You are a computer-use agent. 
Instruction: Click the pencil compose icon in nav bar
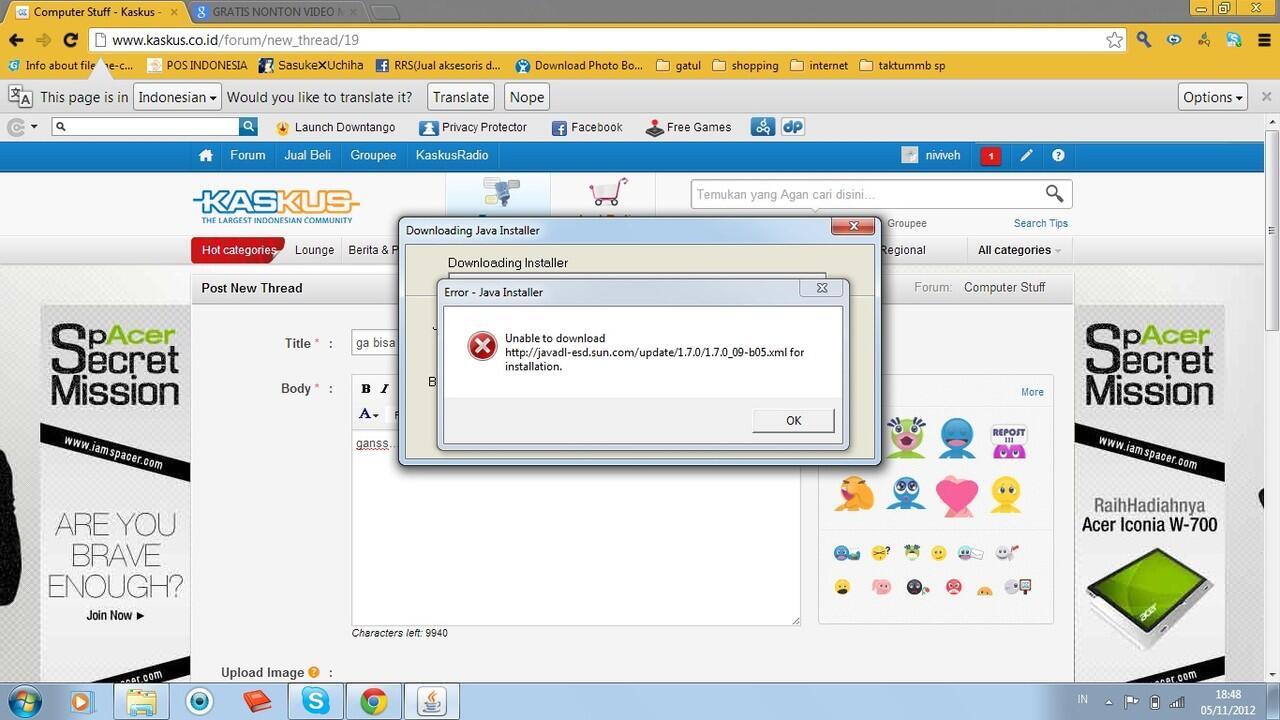pyautogui.click(x=1026, y=156)
